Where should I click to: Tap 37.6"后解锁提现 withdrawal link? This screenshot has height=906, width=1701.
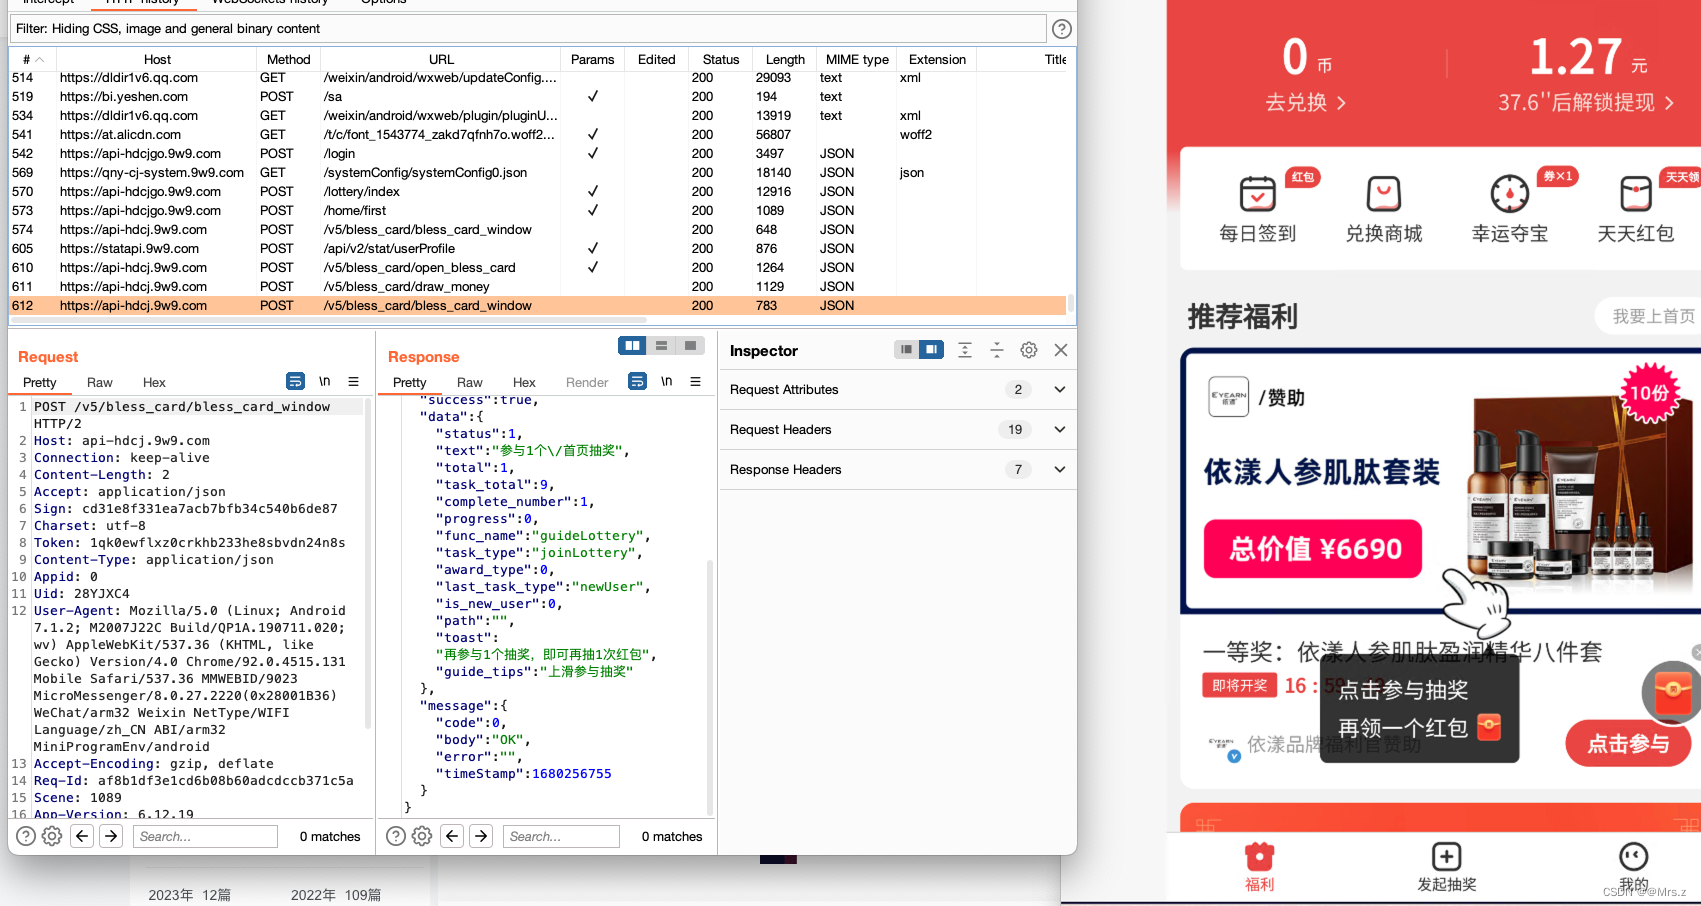tap(1586, 102)
